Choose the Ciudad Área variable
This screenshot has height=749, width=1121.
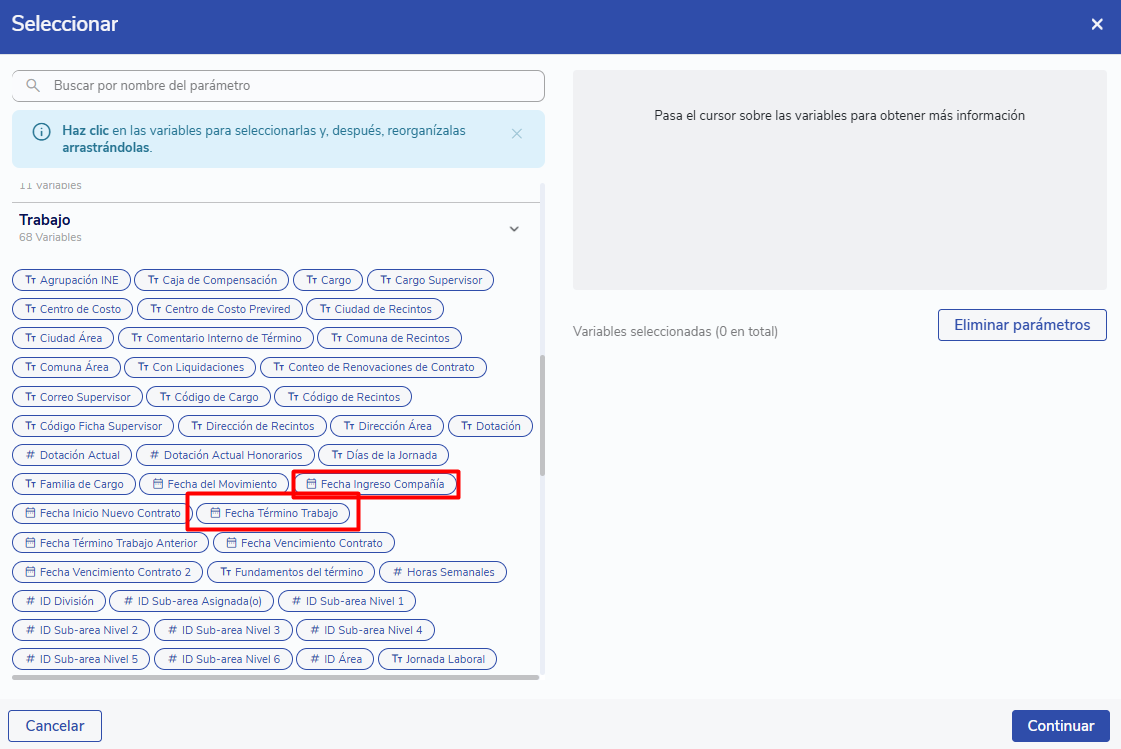(x=63, y=338)
